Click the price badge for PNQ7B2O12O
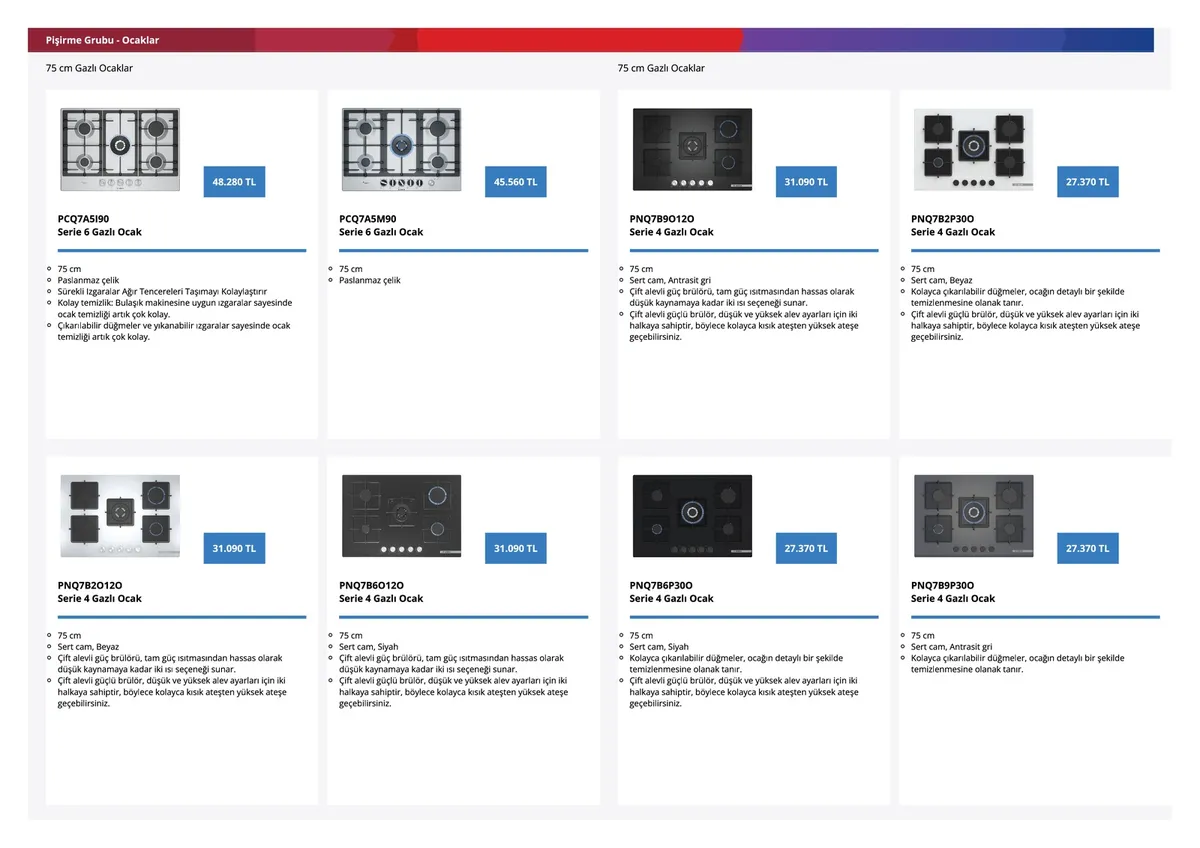Image resolution: width=1200 pixels, height=848 pixels. tap(234, 548)
